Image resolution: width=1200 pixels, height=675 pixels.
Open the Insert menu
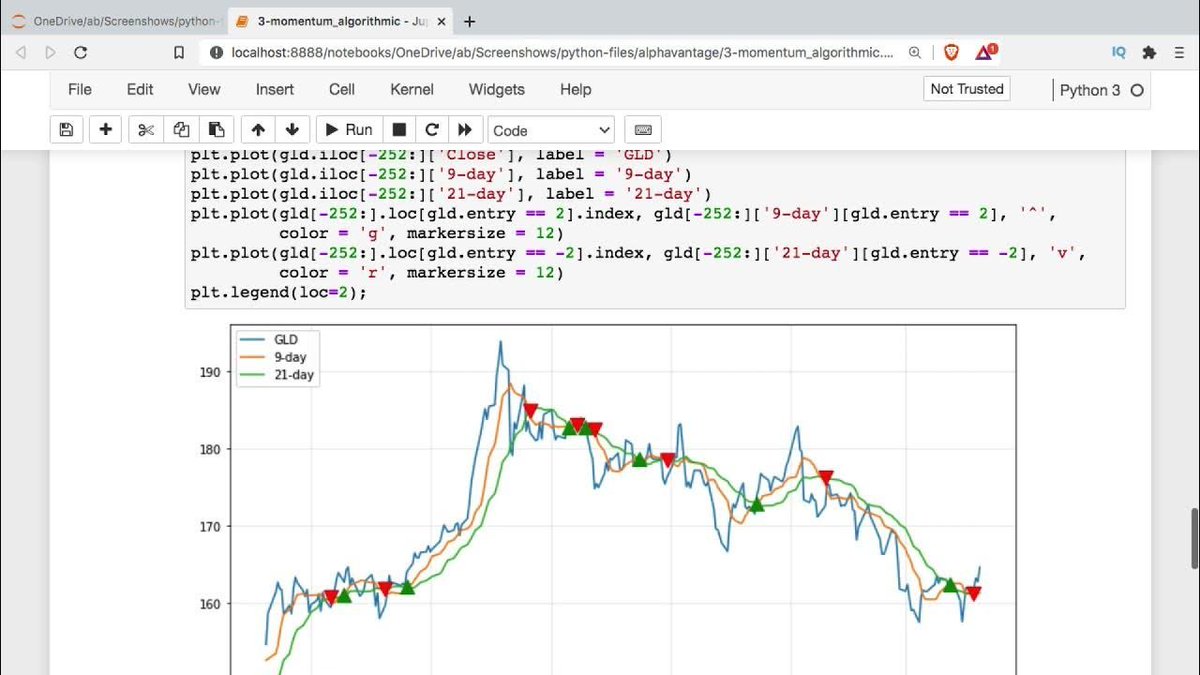coord(275,89)
